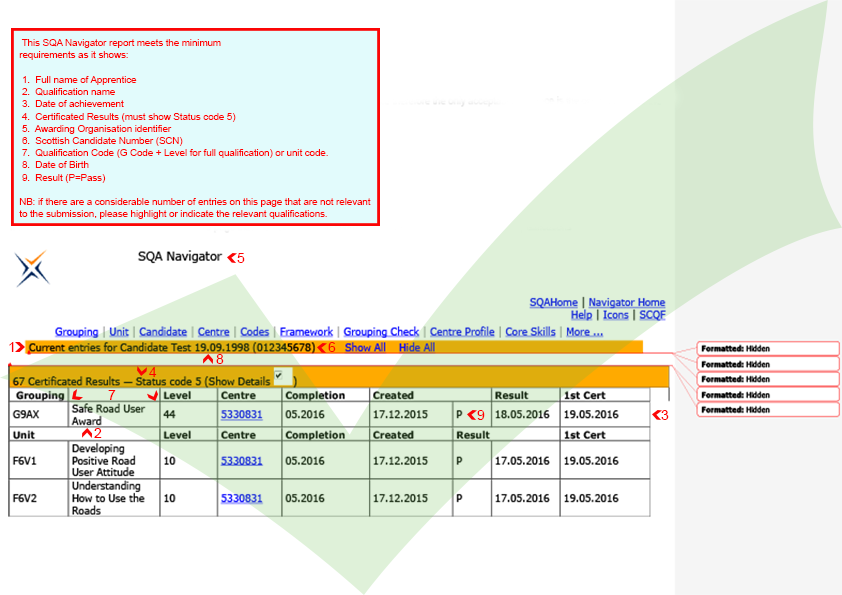The height and width of the screenshot is (595, 842).
Task: Open centre 5330831 in G9AX row
Action: pyautogui.click(x=242, y=415)
